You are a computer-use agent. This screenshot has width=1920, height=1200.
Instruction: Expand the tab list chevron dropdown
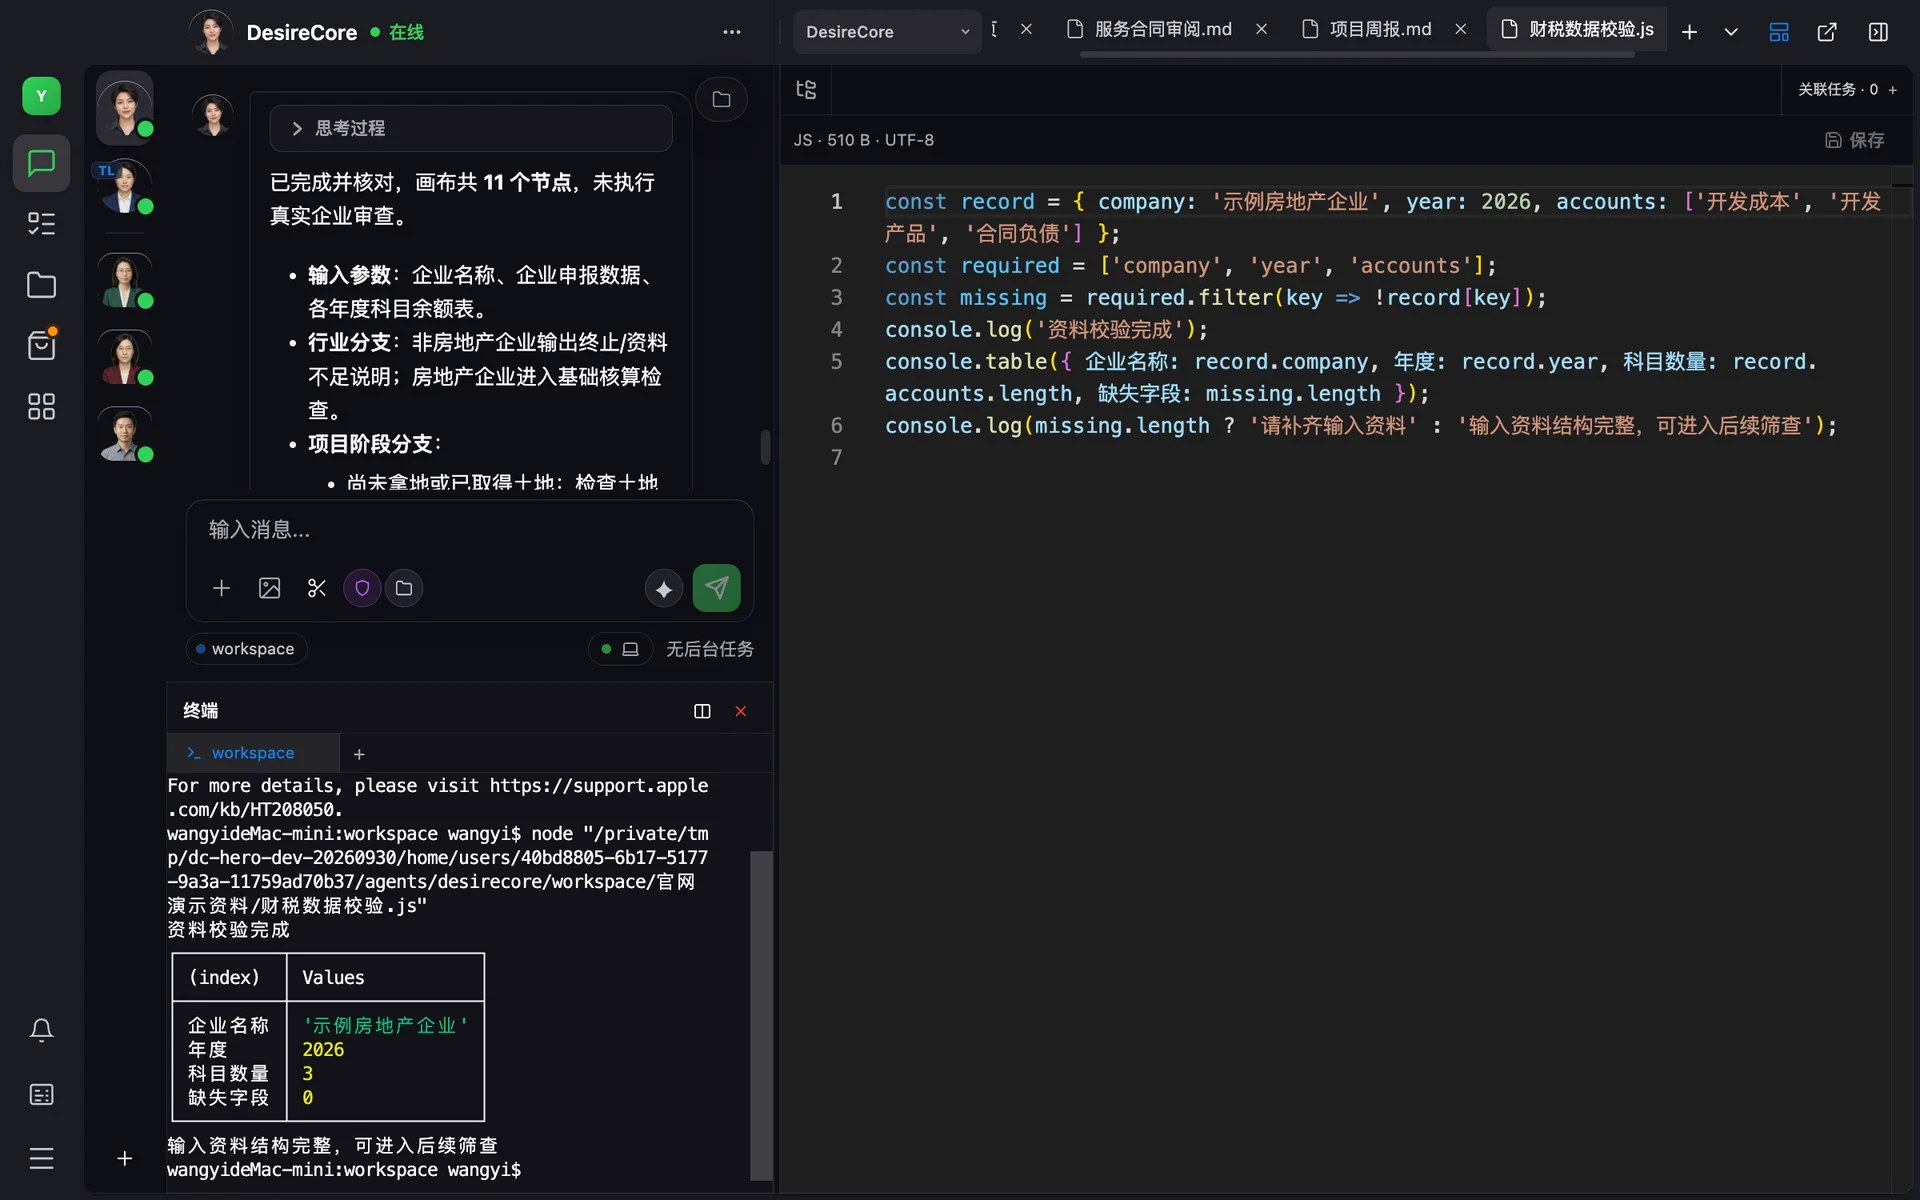(x=1731, y=32)
